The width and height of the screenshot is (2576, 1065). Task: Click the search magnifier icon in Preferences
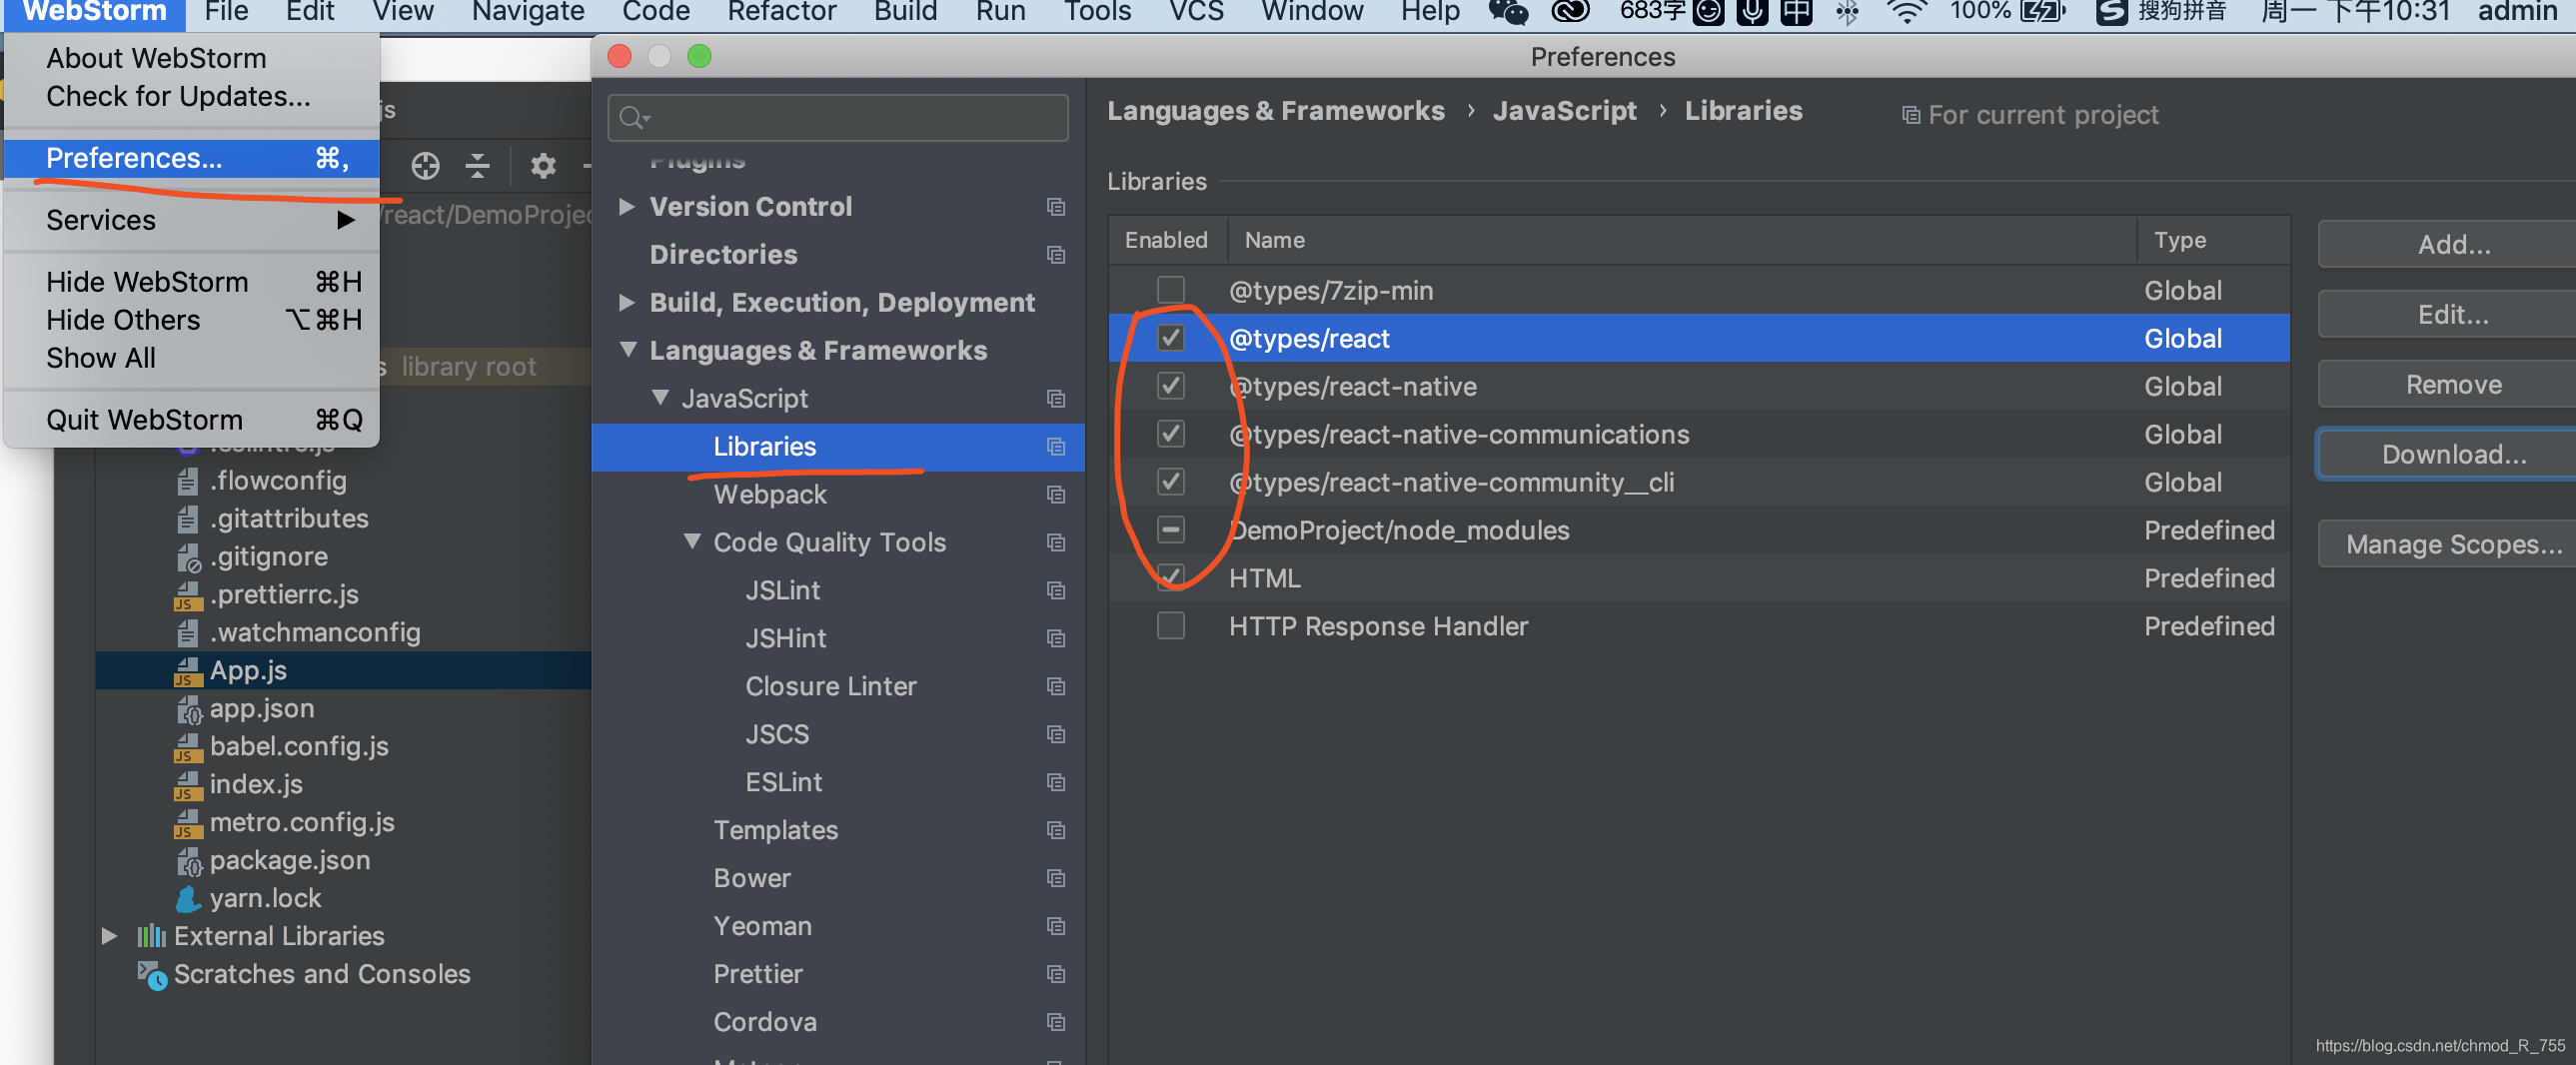(x=630, y=119)
